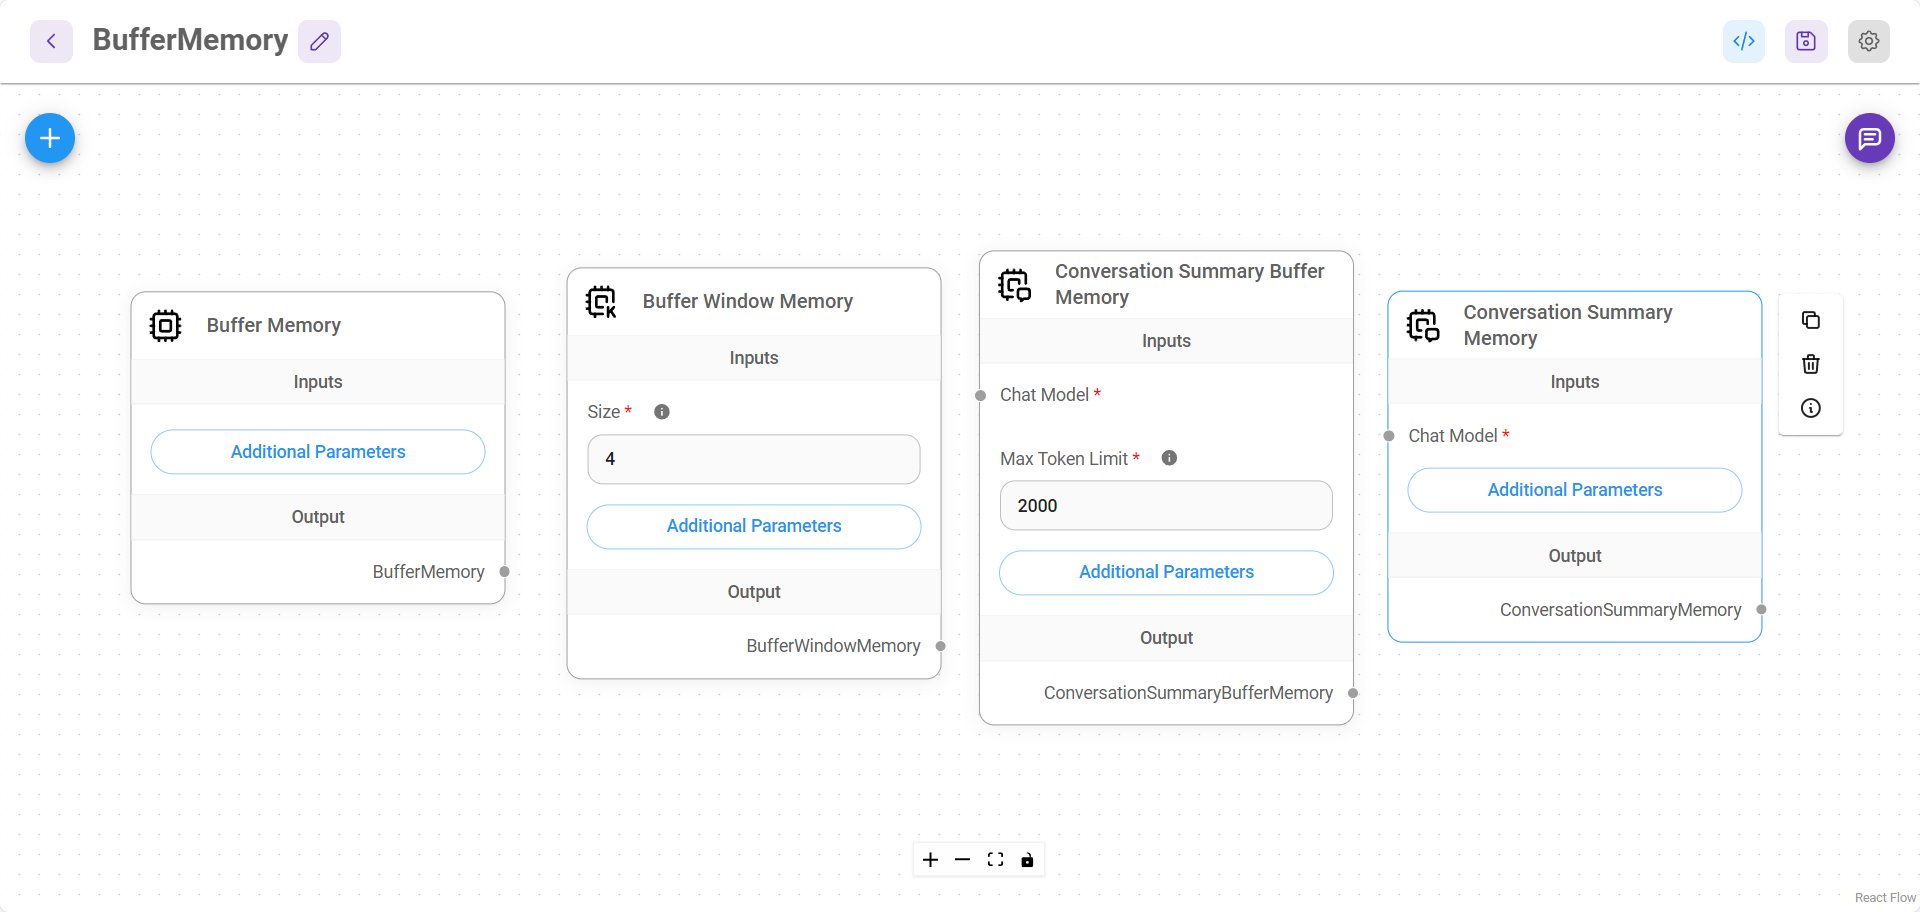Screen dimensions: 1920x912
Task: Go back using the left chevron button
Action: coord(51,41)
